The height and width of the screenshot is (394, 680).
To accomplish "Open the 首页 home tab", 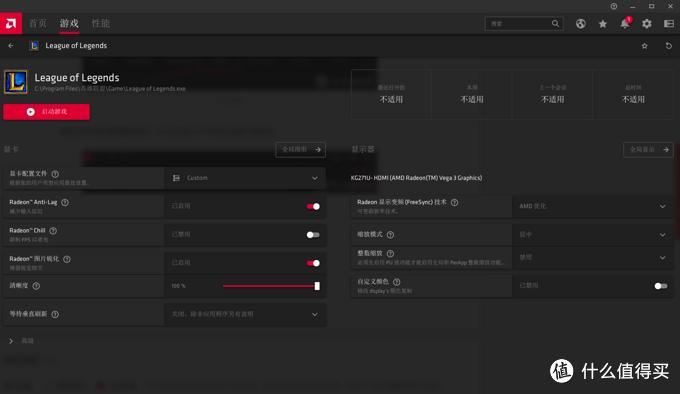I will [x=38, y=23].
